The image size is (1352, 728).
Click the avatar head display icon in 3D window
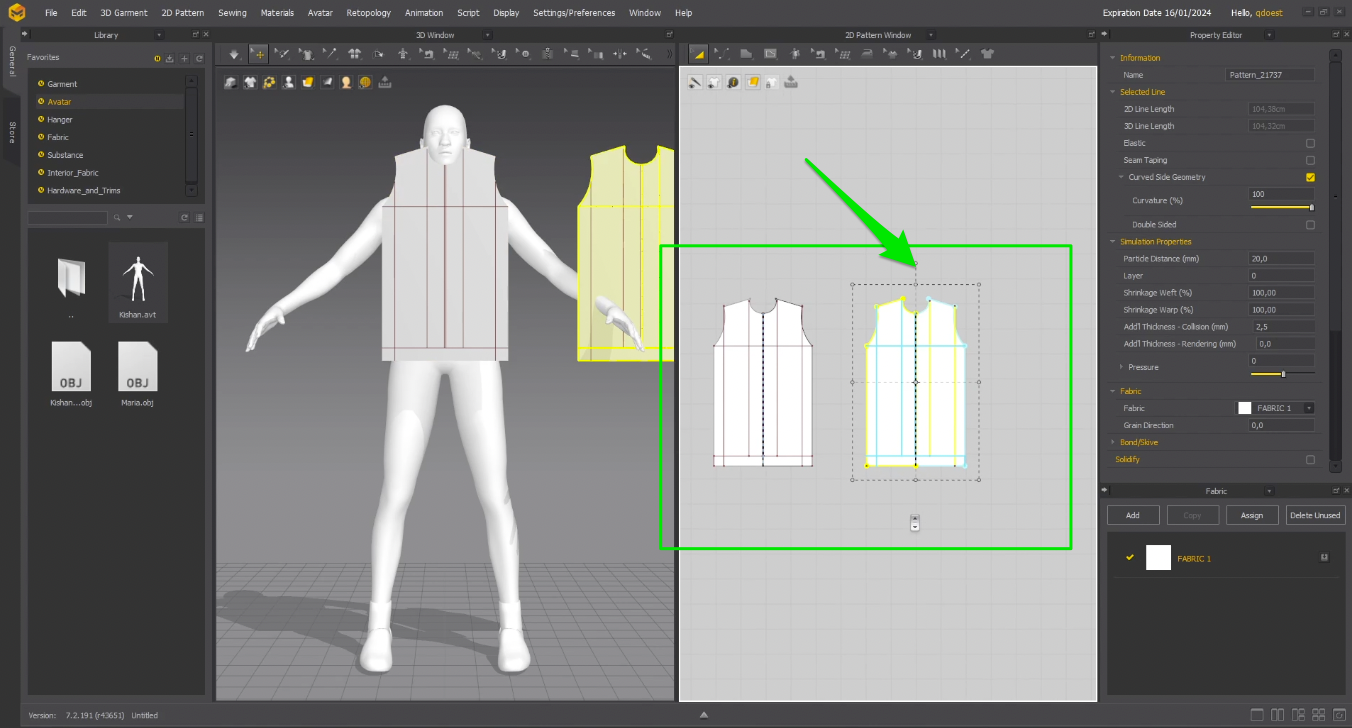point(346,82)
